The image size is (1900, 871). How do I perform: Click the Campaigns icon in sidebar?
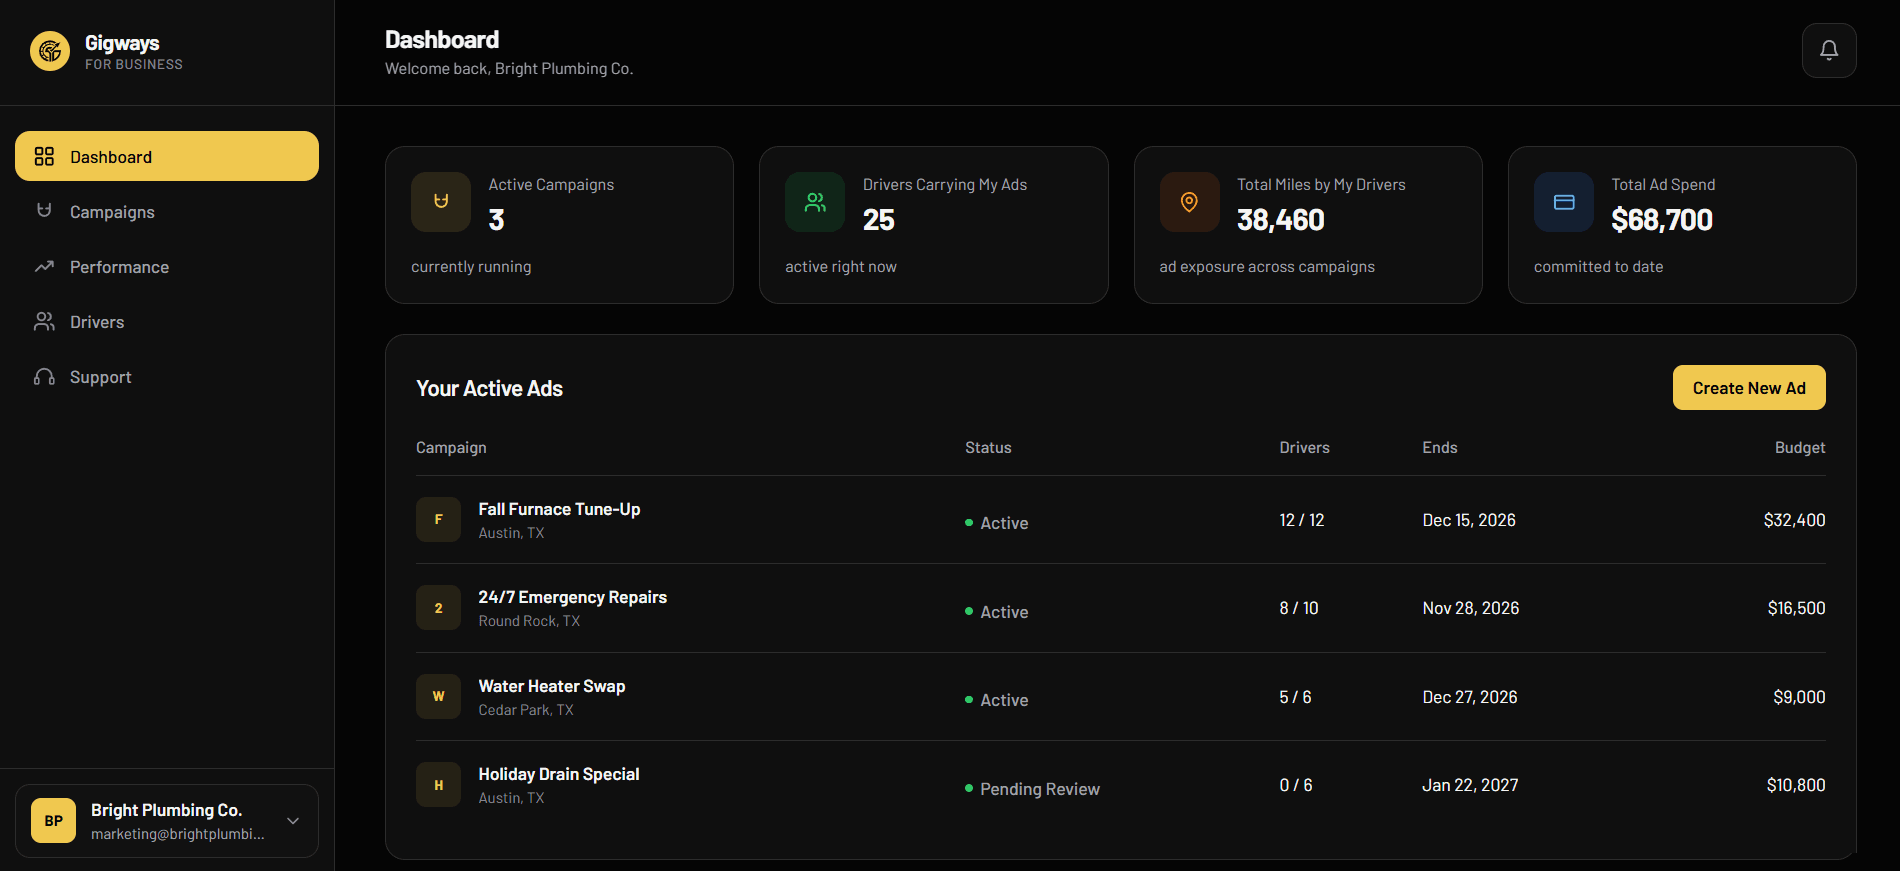[x=44, y=211]
